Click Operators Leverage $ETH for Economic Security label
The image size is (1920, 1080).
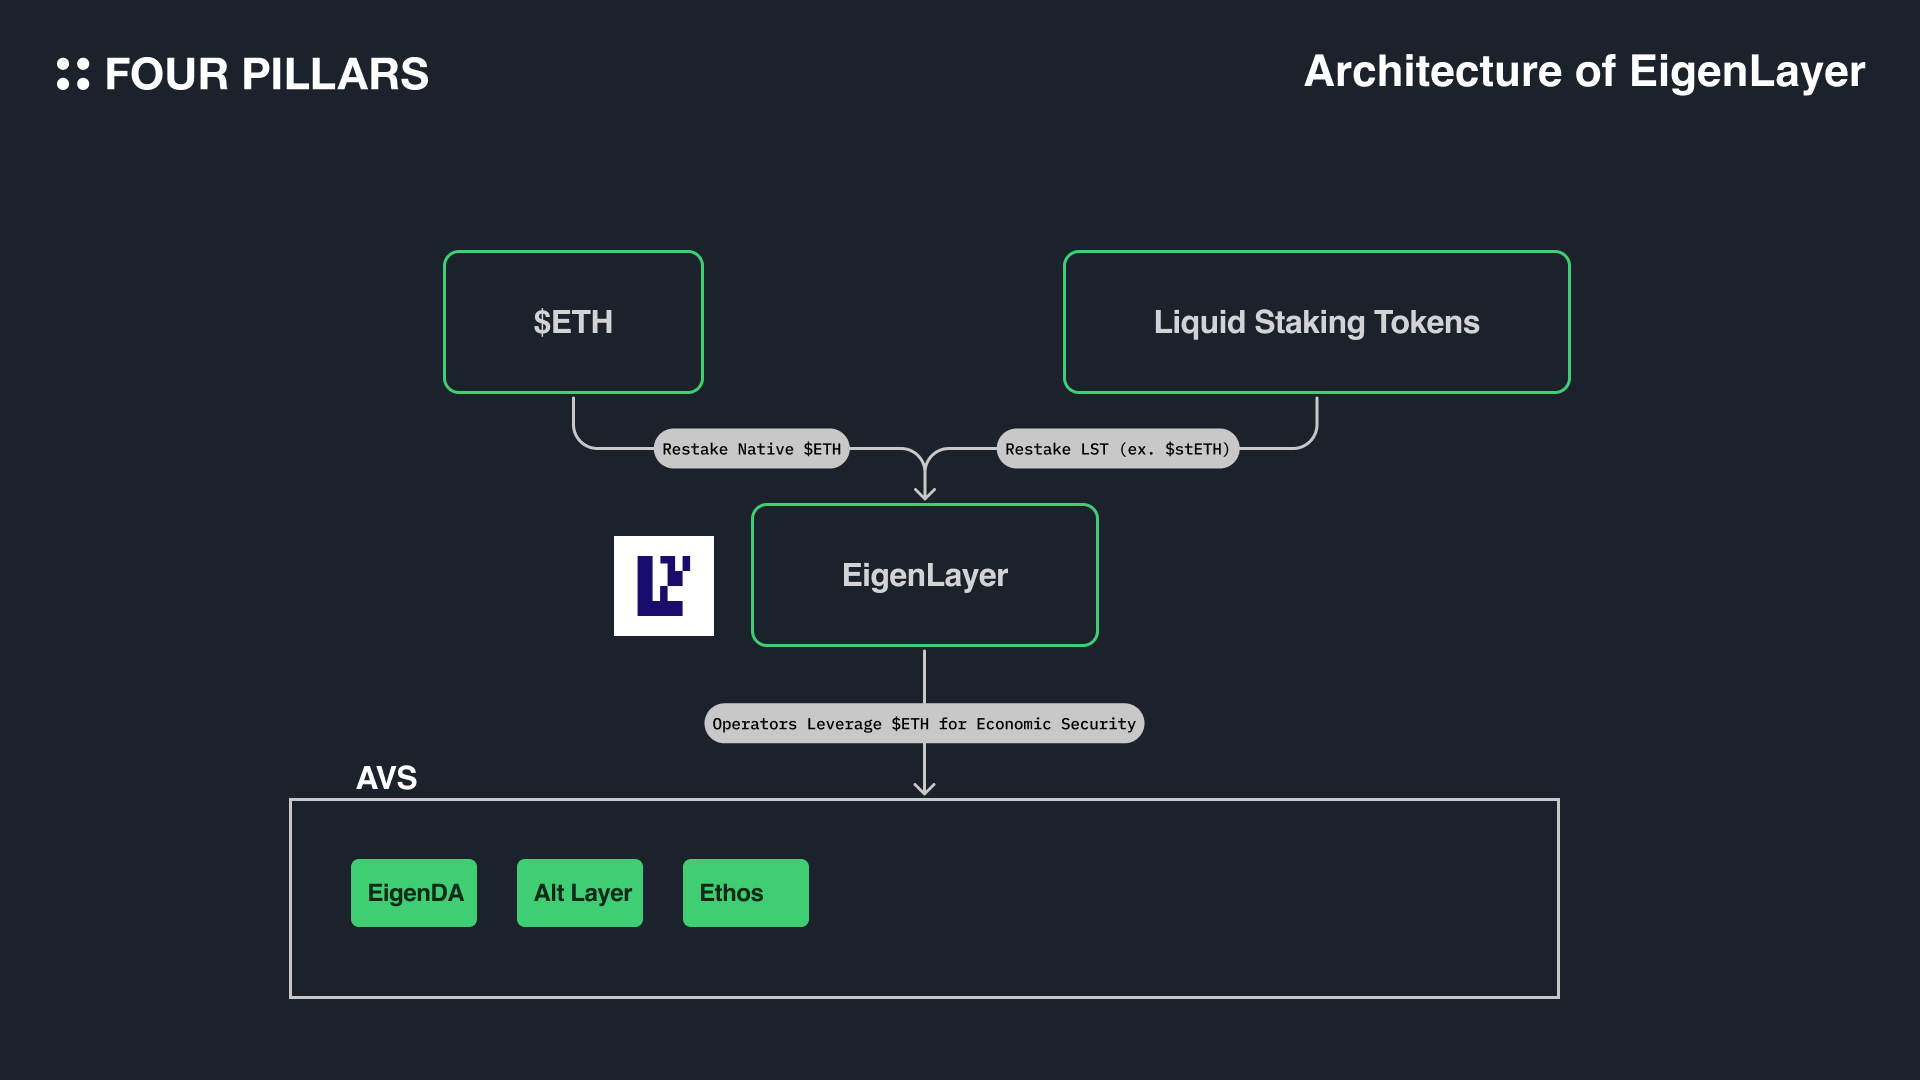pos(923,724)
